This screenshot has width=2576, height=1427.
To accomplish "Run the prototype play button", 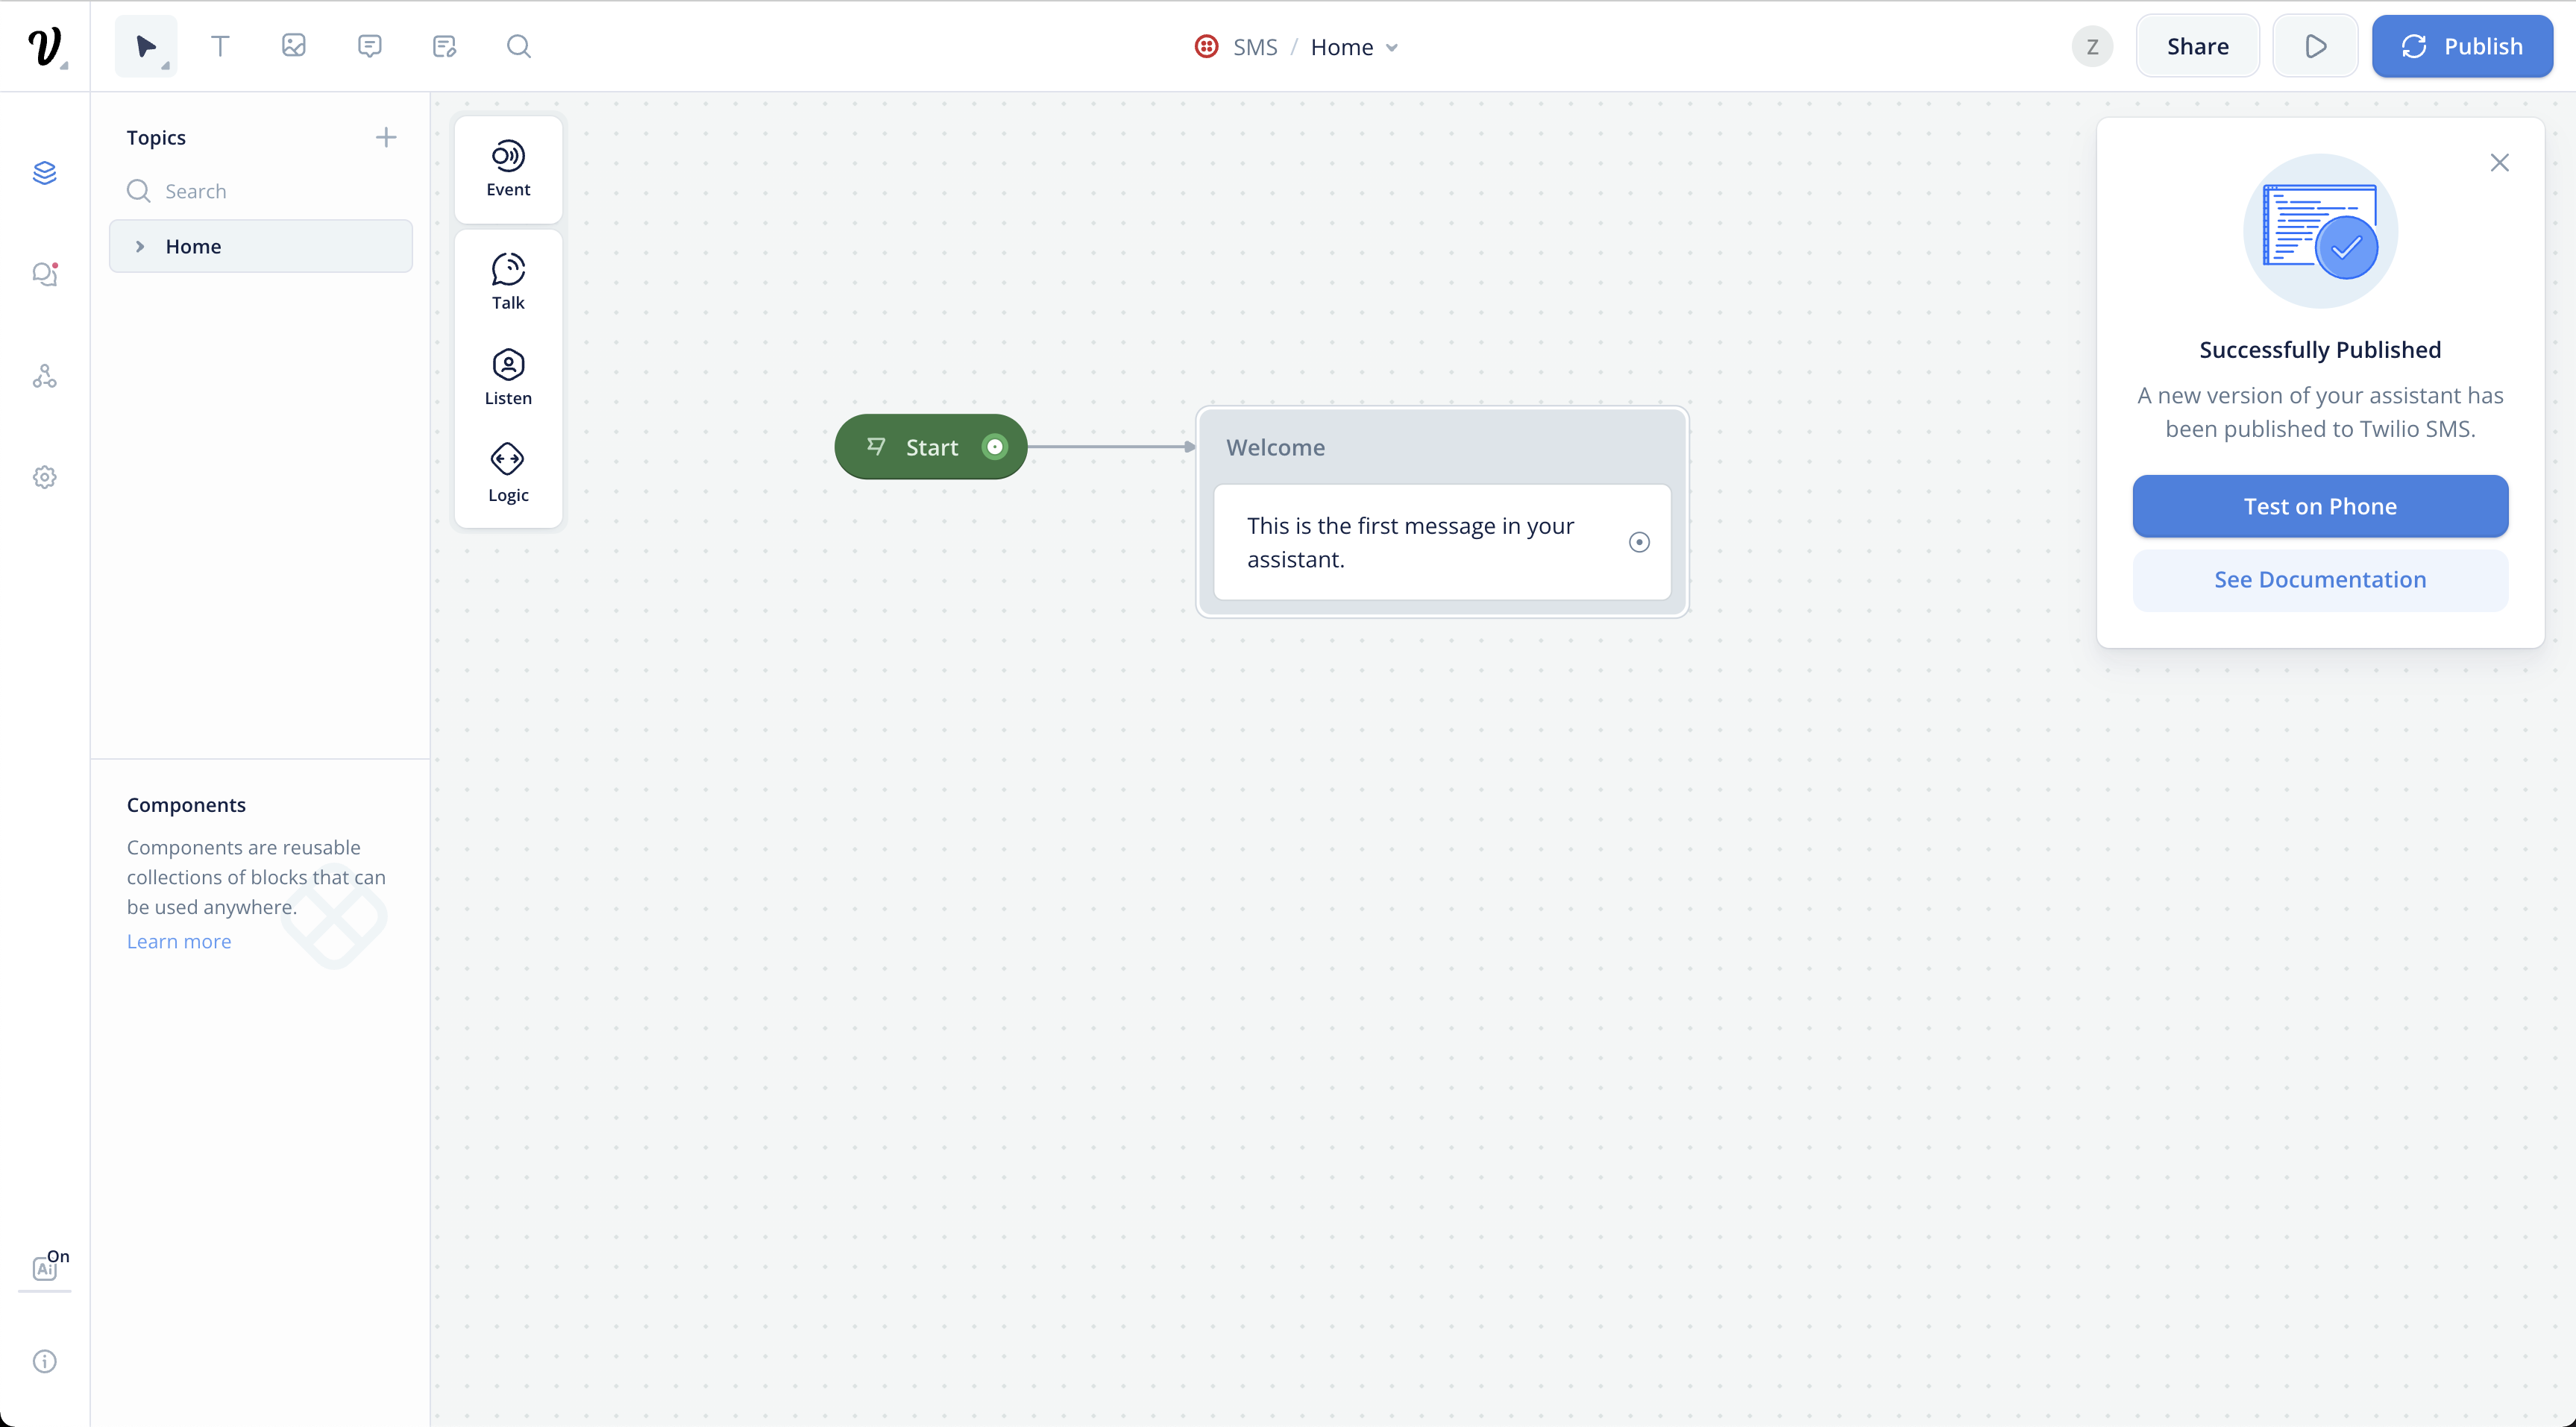I will [2314, 46].
